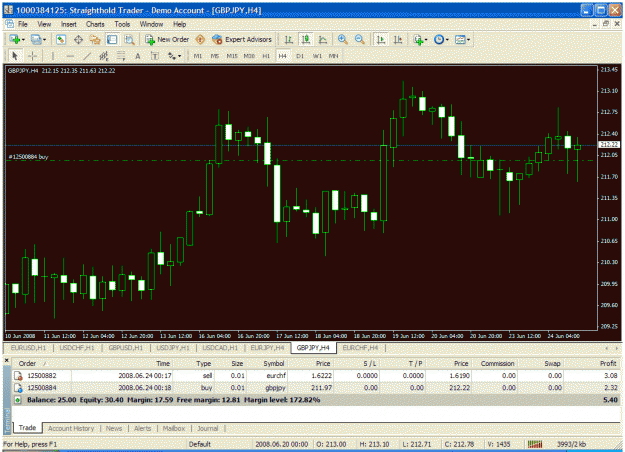Viewport: 625px width, 452px height.
Task: Toggle the Navigator panel
Action: pyautogui.click(x=95, y=39)
